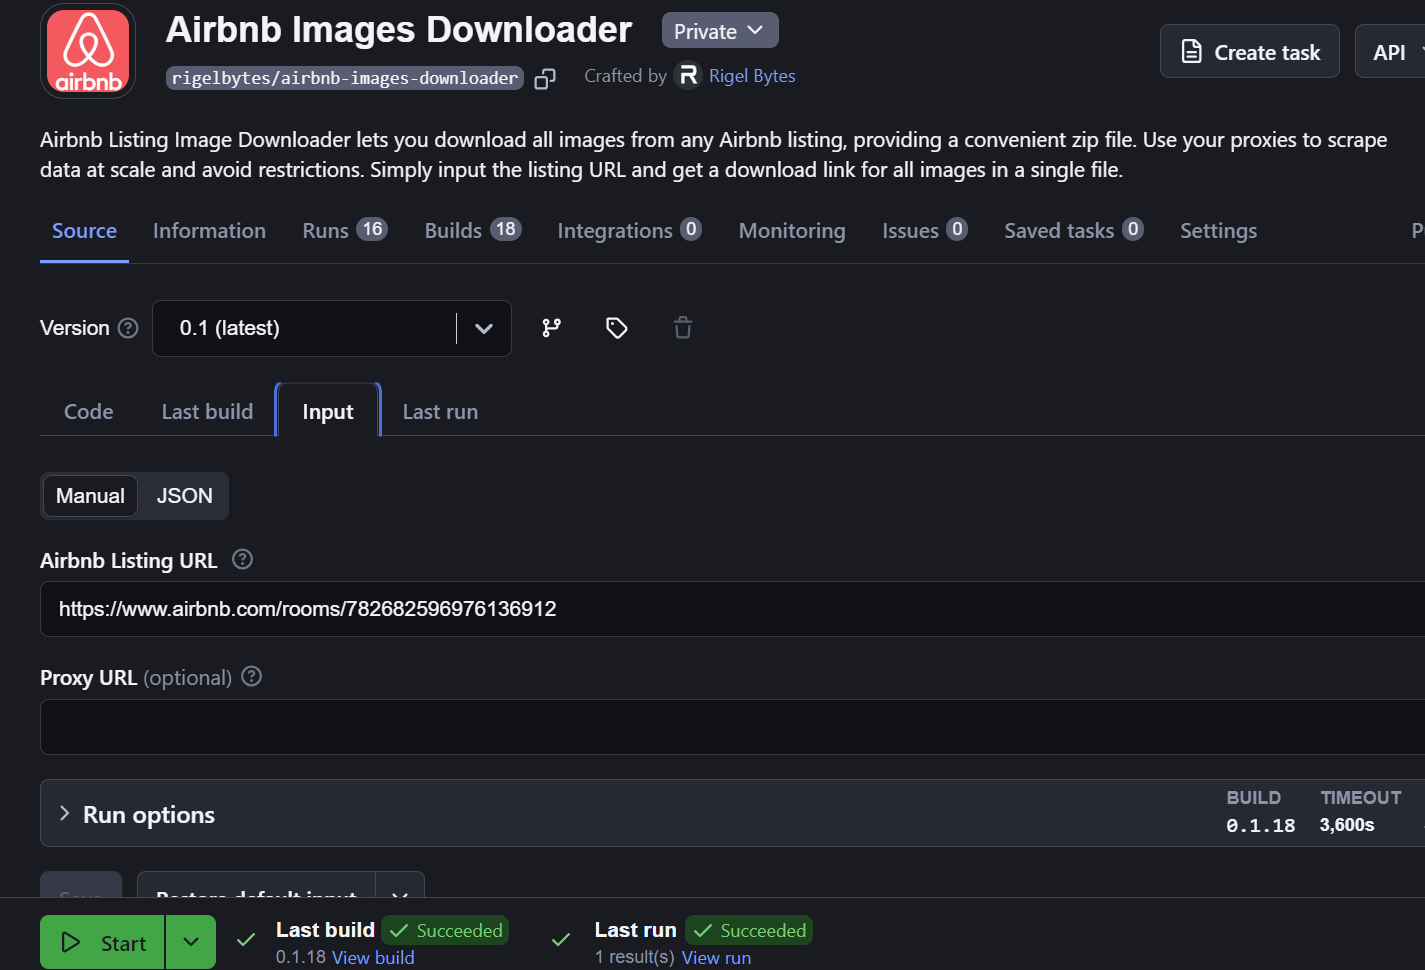Click the Airbnb Images Downloader title
This screenshot has height=970, width=1425.
(x=399, y=30)
